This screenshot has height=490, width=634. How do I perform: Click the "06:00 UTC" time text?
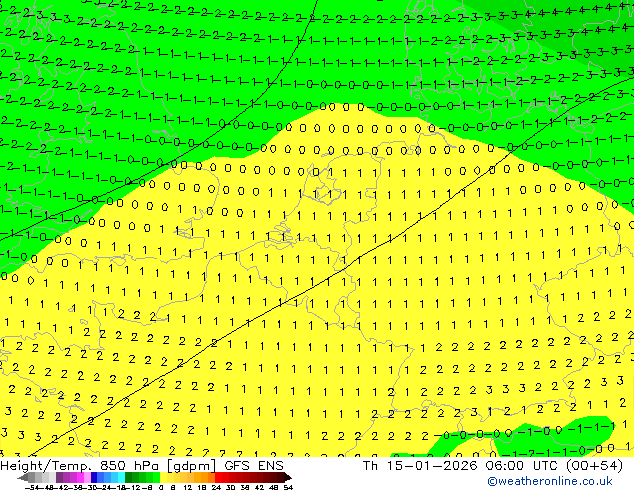pos(522,466)
